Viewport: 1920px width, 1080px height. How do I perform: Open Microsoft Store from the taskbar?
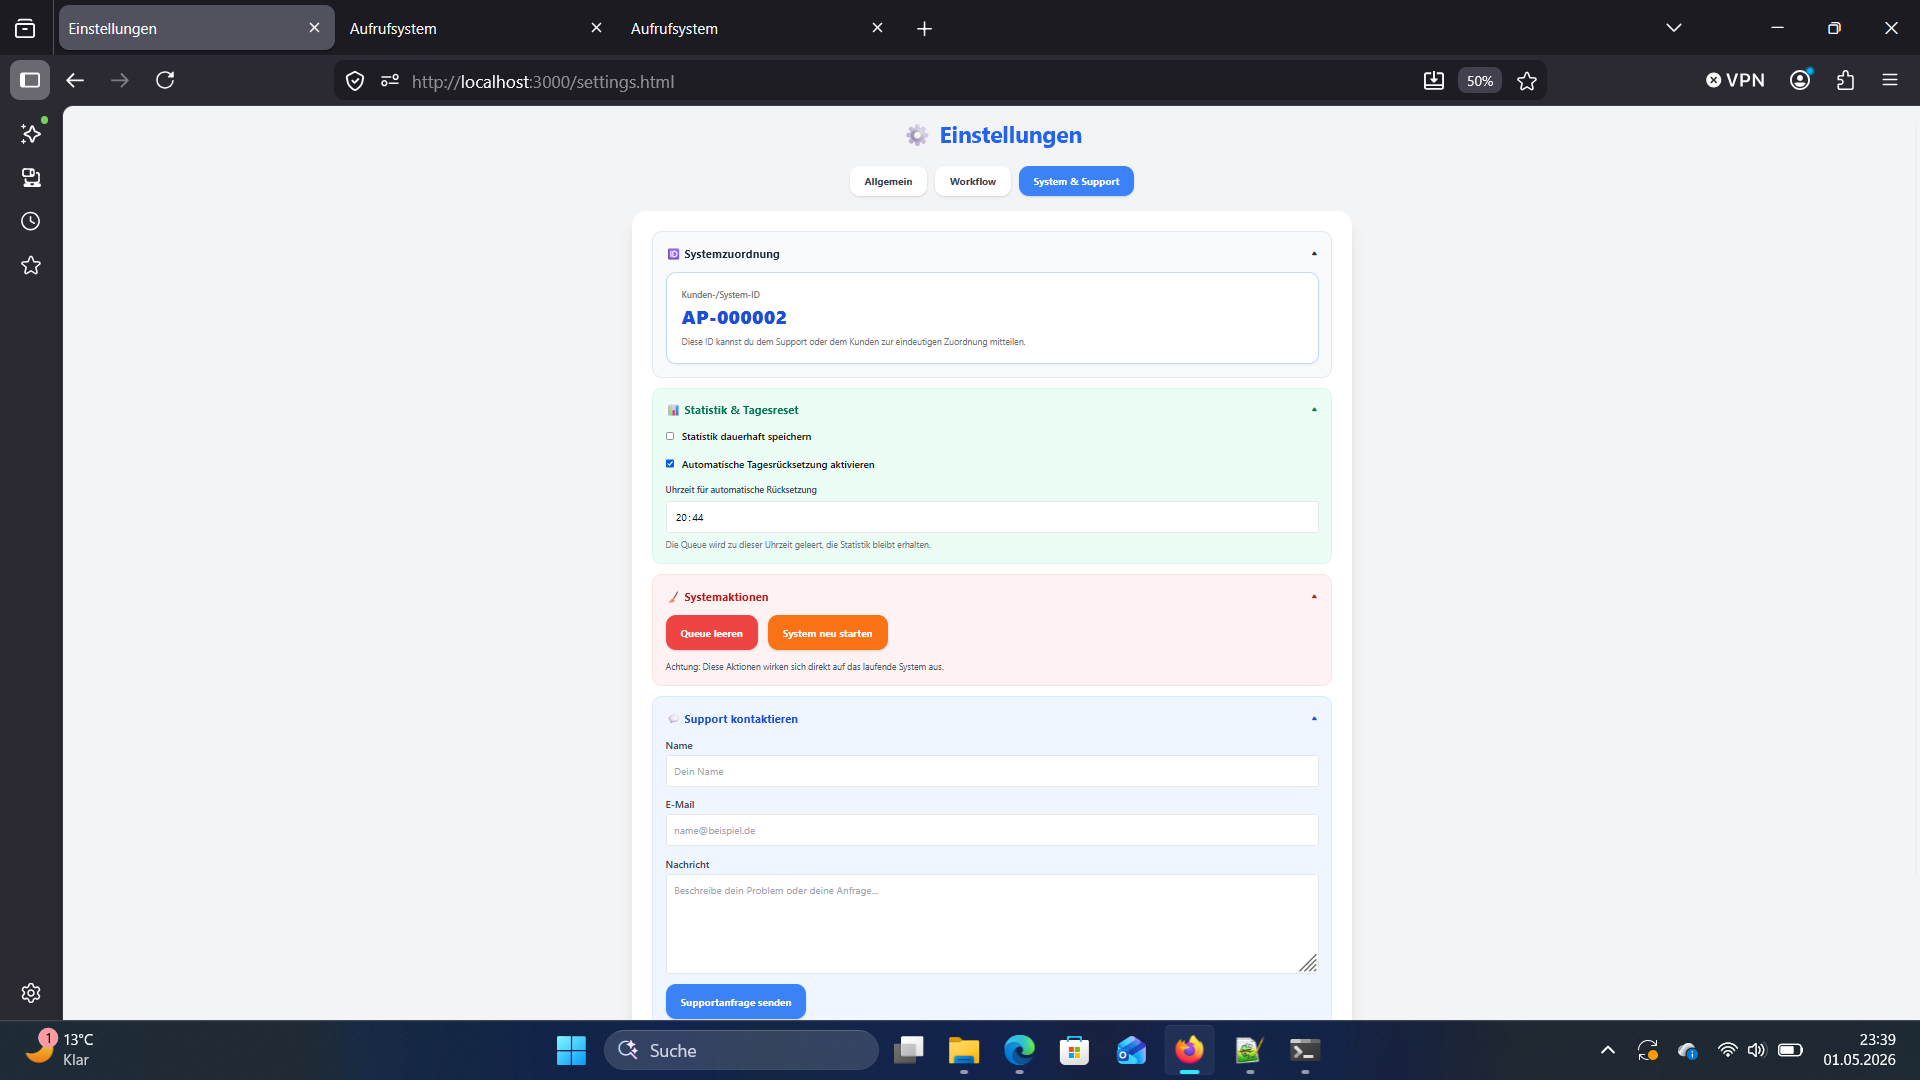[x=1074, y=1050]
